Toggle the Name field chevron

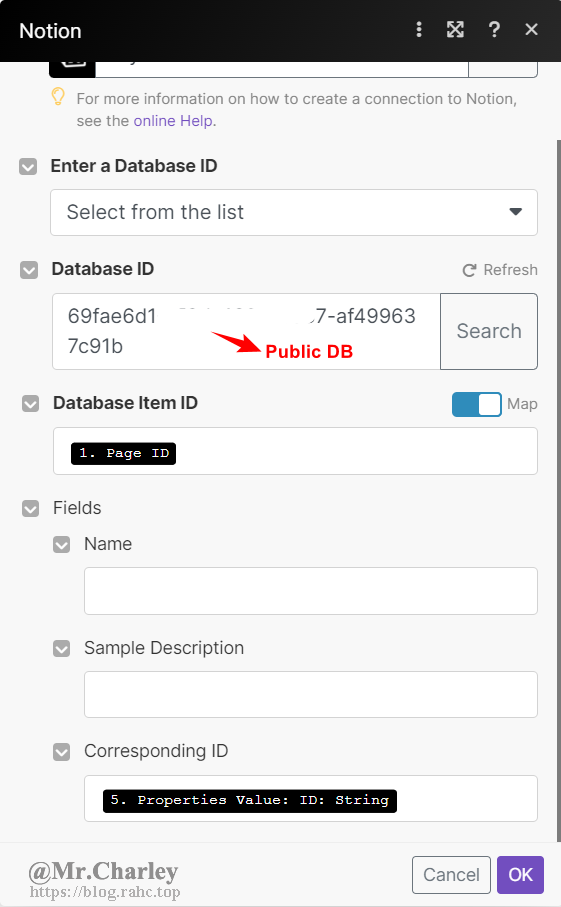(x=61, y=544)
